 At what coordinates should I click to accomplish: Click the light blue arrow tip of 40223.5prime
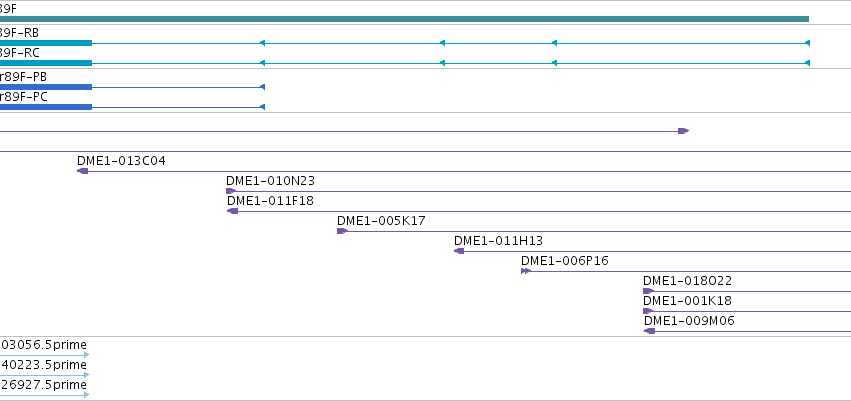pyautogui.click(x=87, y=375)
